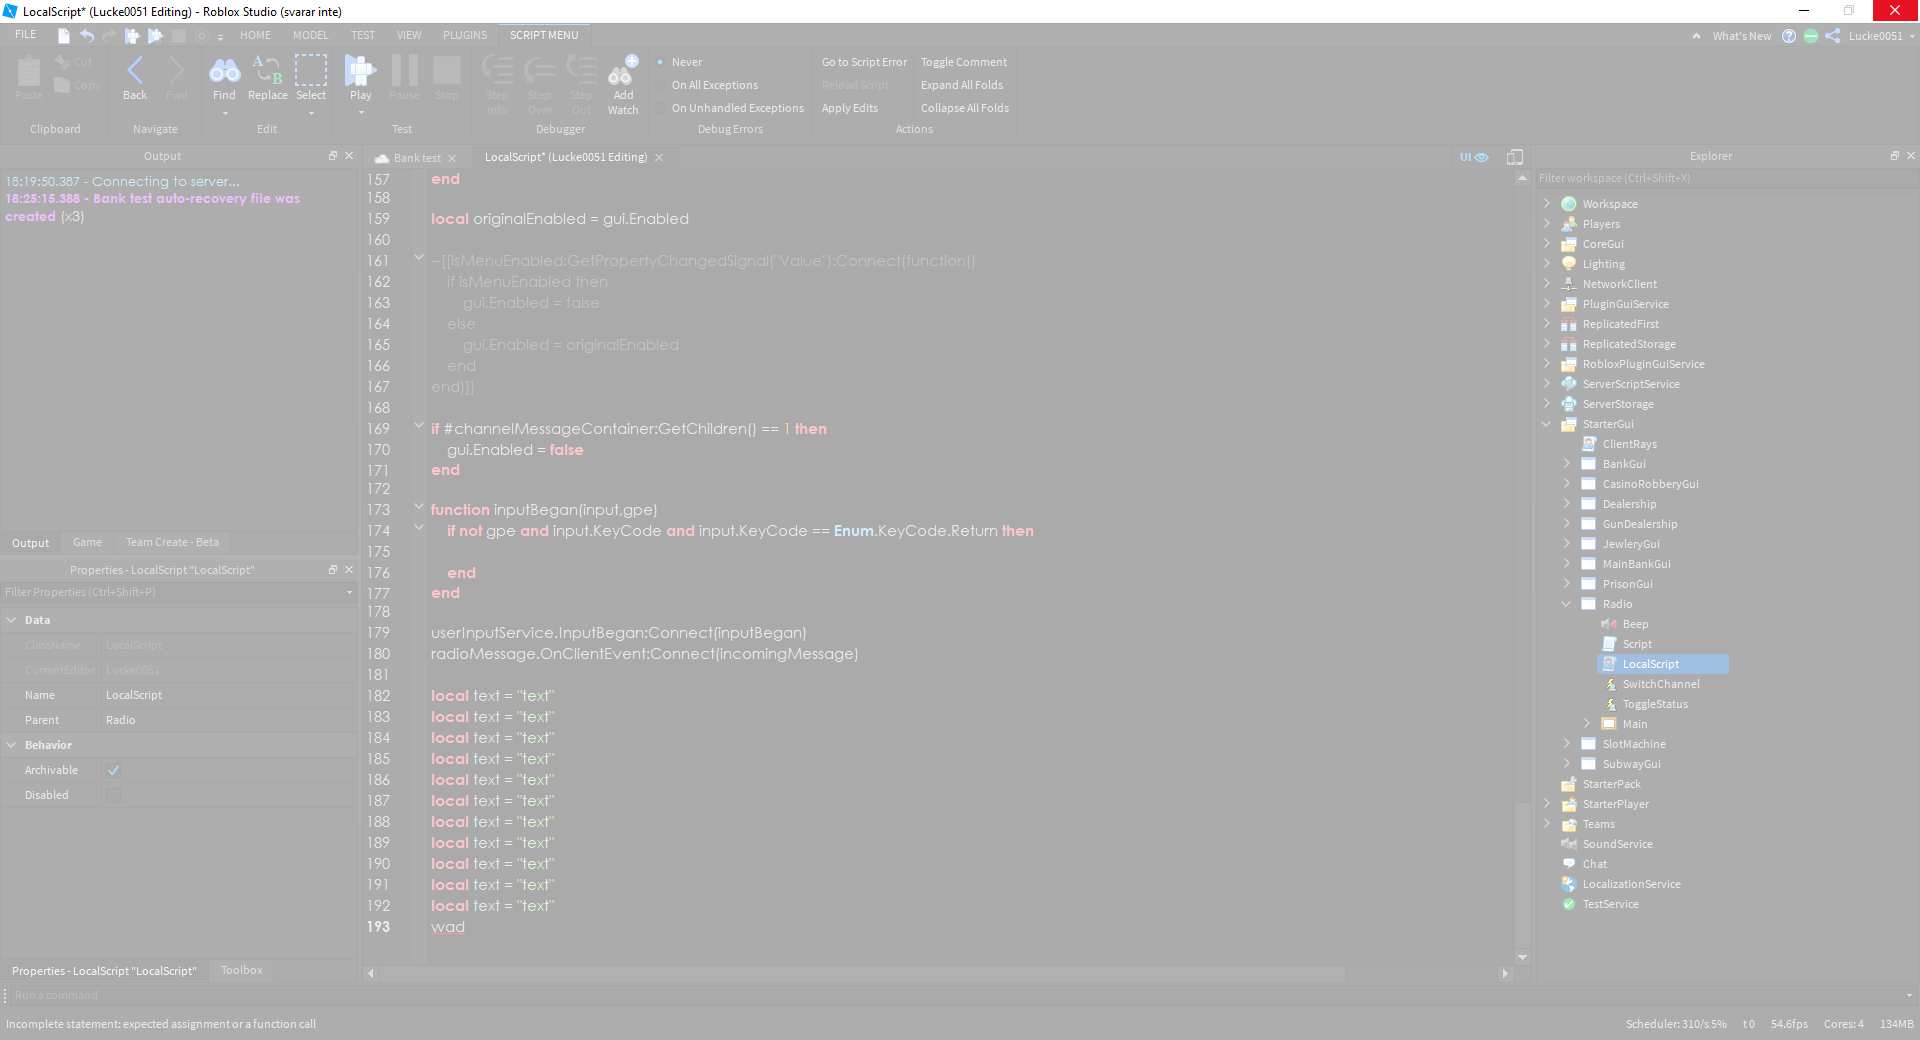Screen dimensions: 1920x1040
Task: Expand the Main node under Radio
Action: coord(1589,723)
